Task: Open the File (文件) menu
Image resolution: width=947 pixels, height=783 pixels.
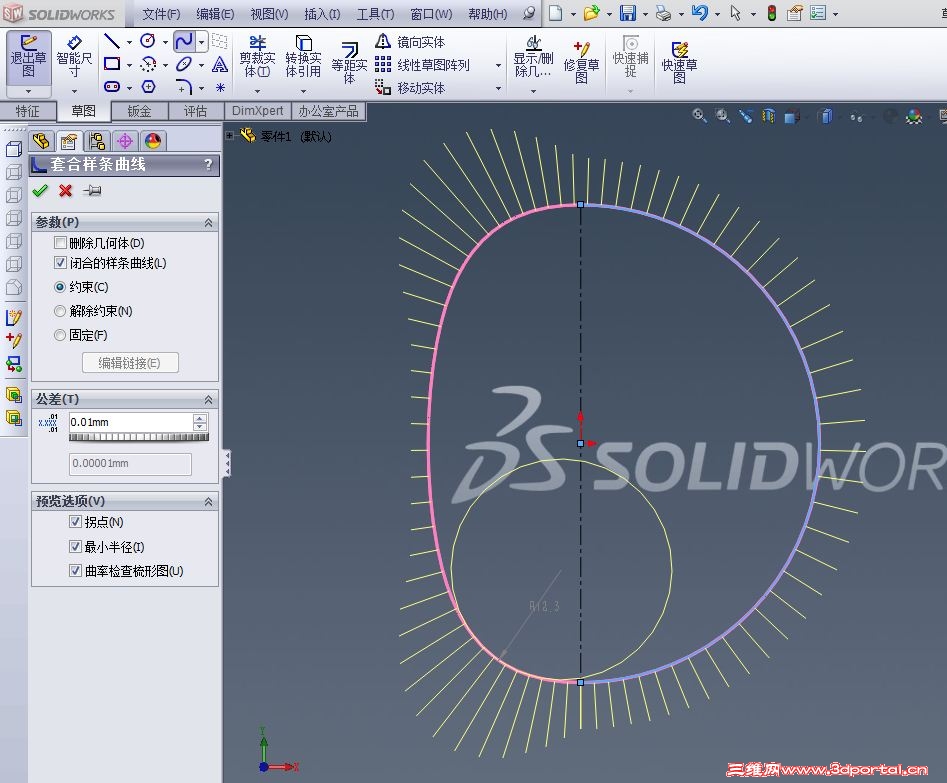Action: tap(161, 13)
